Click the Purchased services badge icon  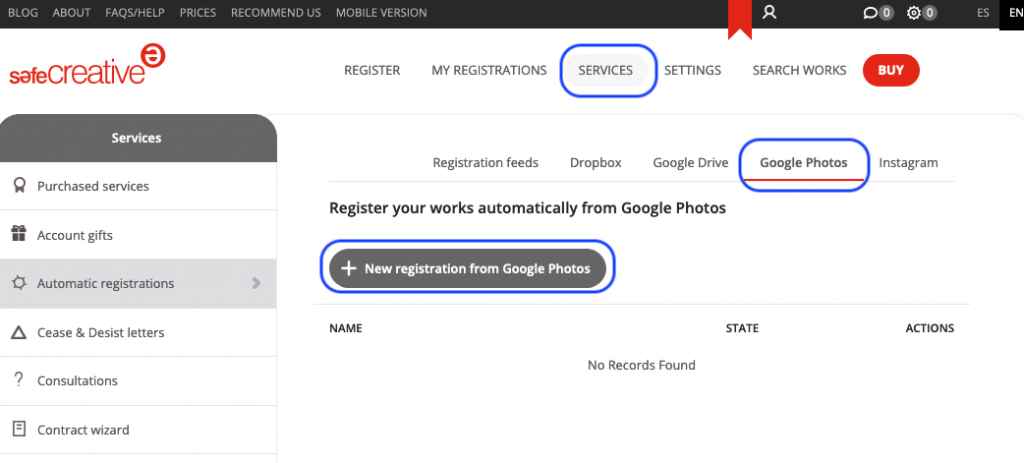coord(18,186)
